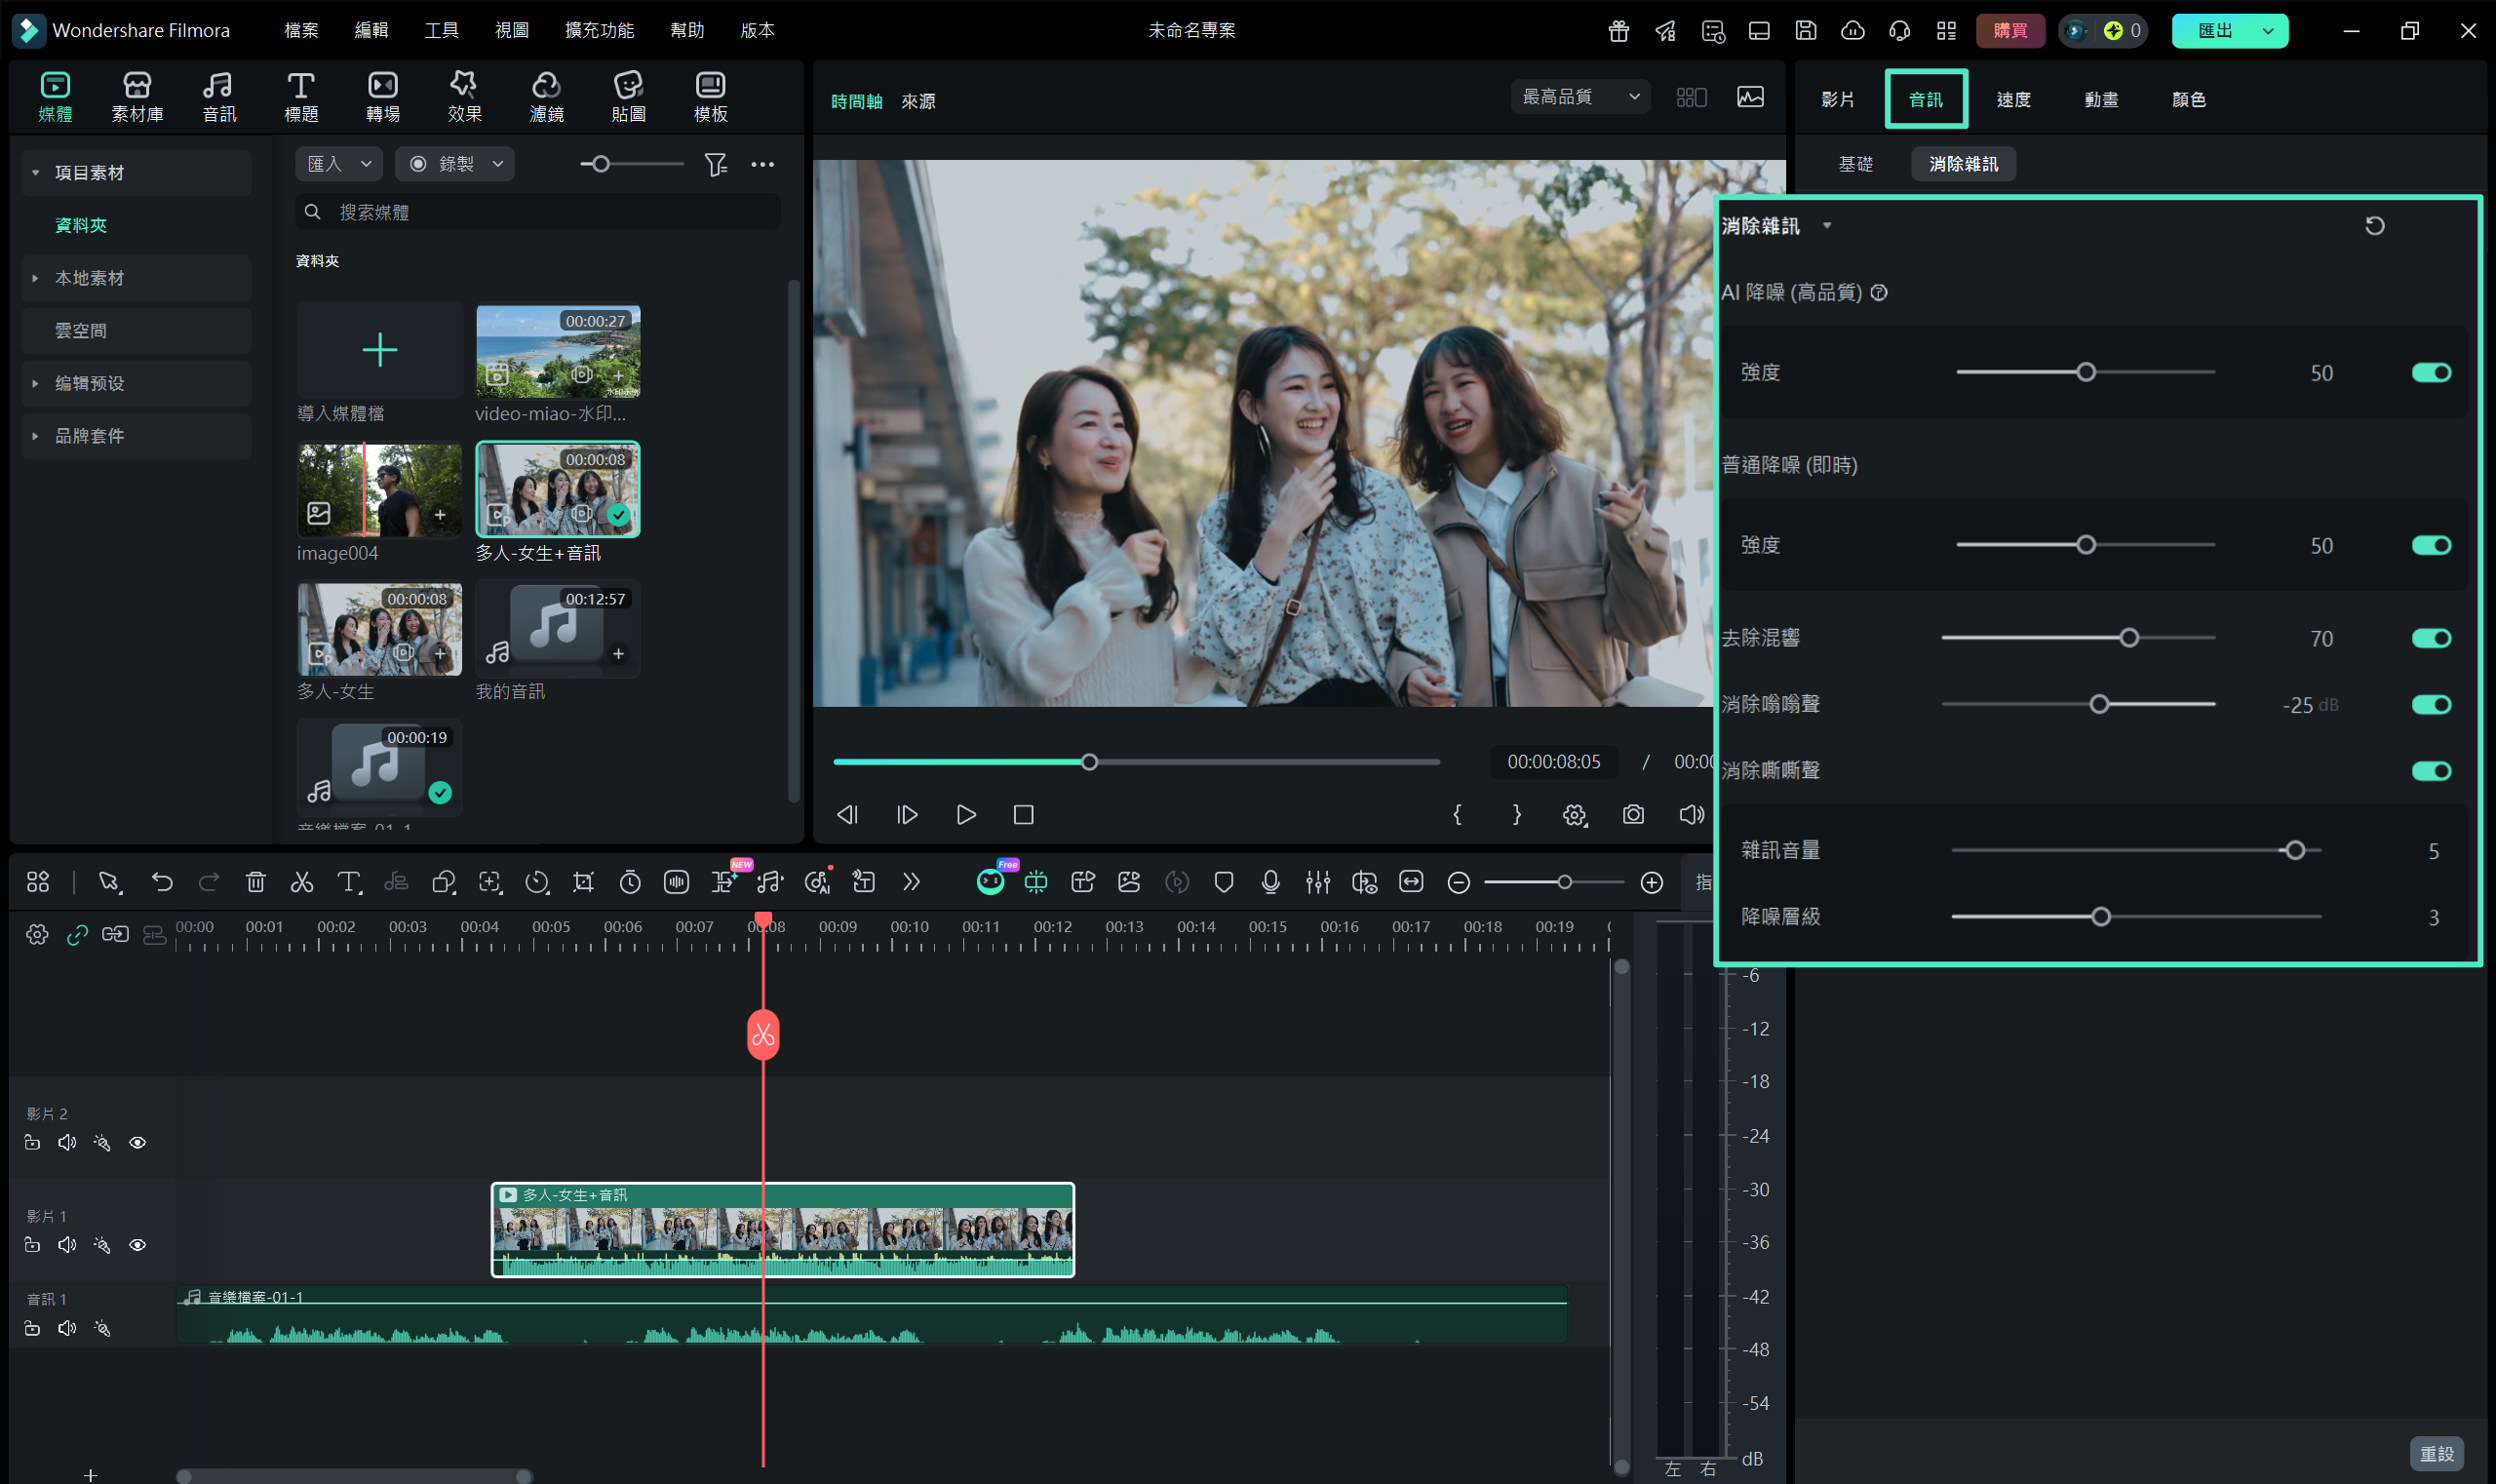Open the 工具 menu

(441, 30)
